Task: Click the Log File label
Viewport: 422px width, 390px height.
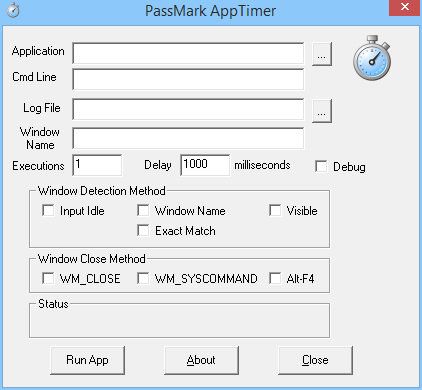Action: tap(42, 108)
